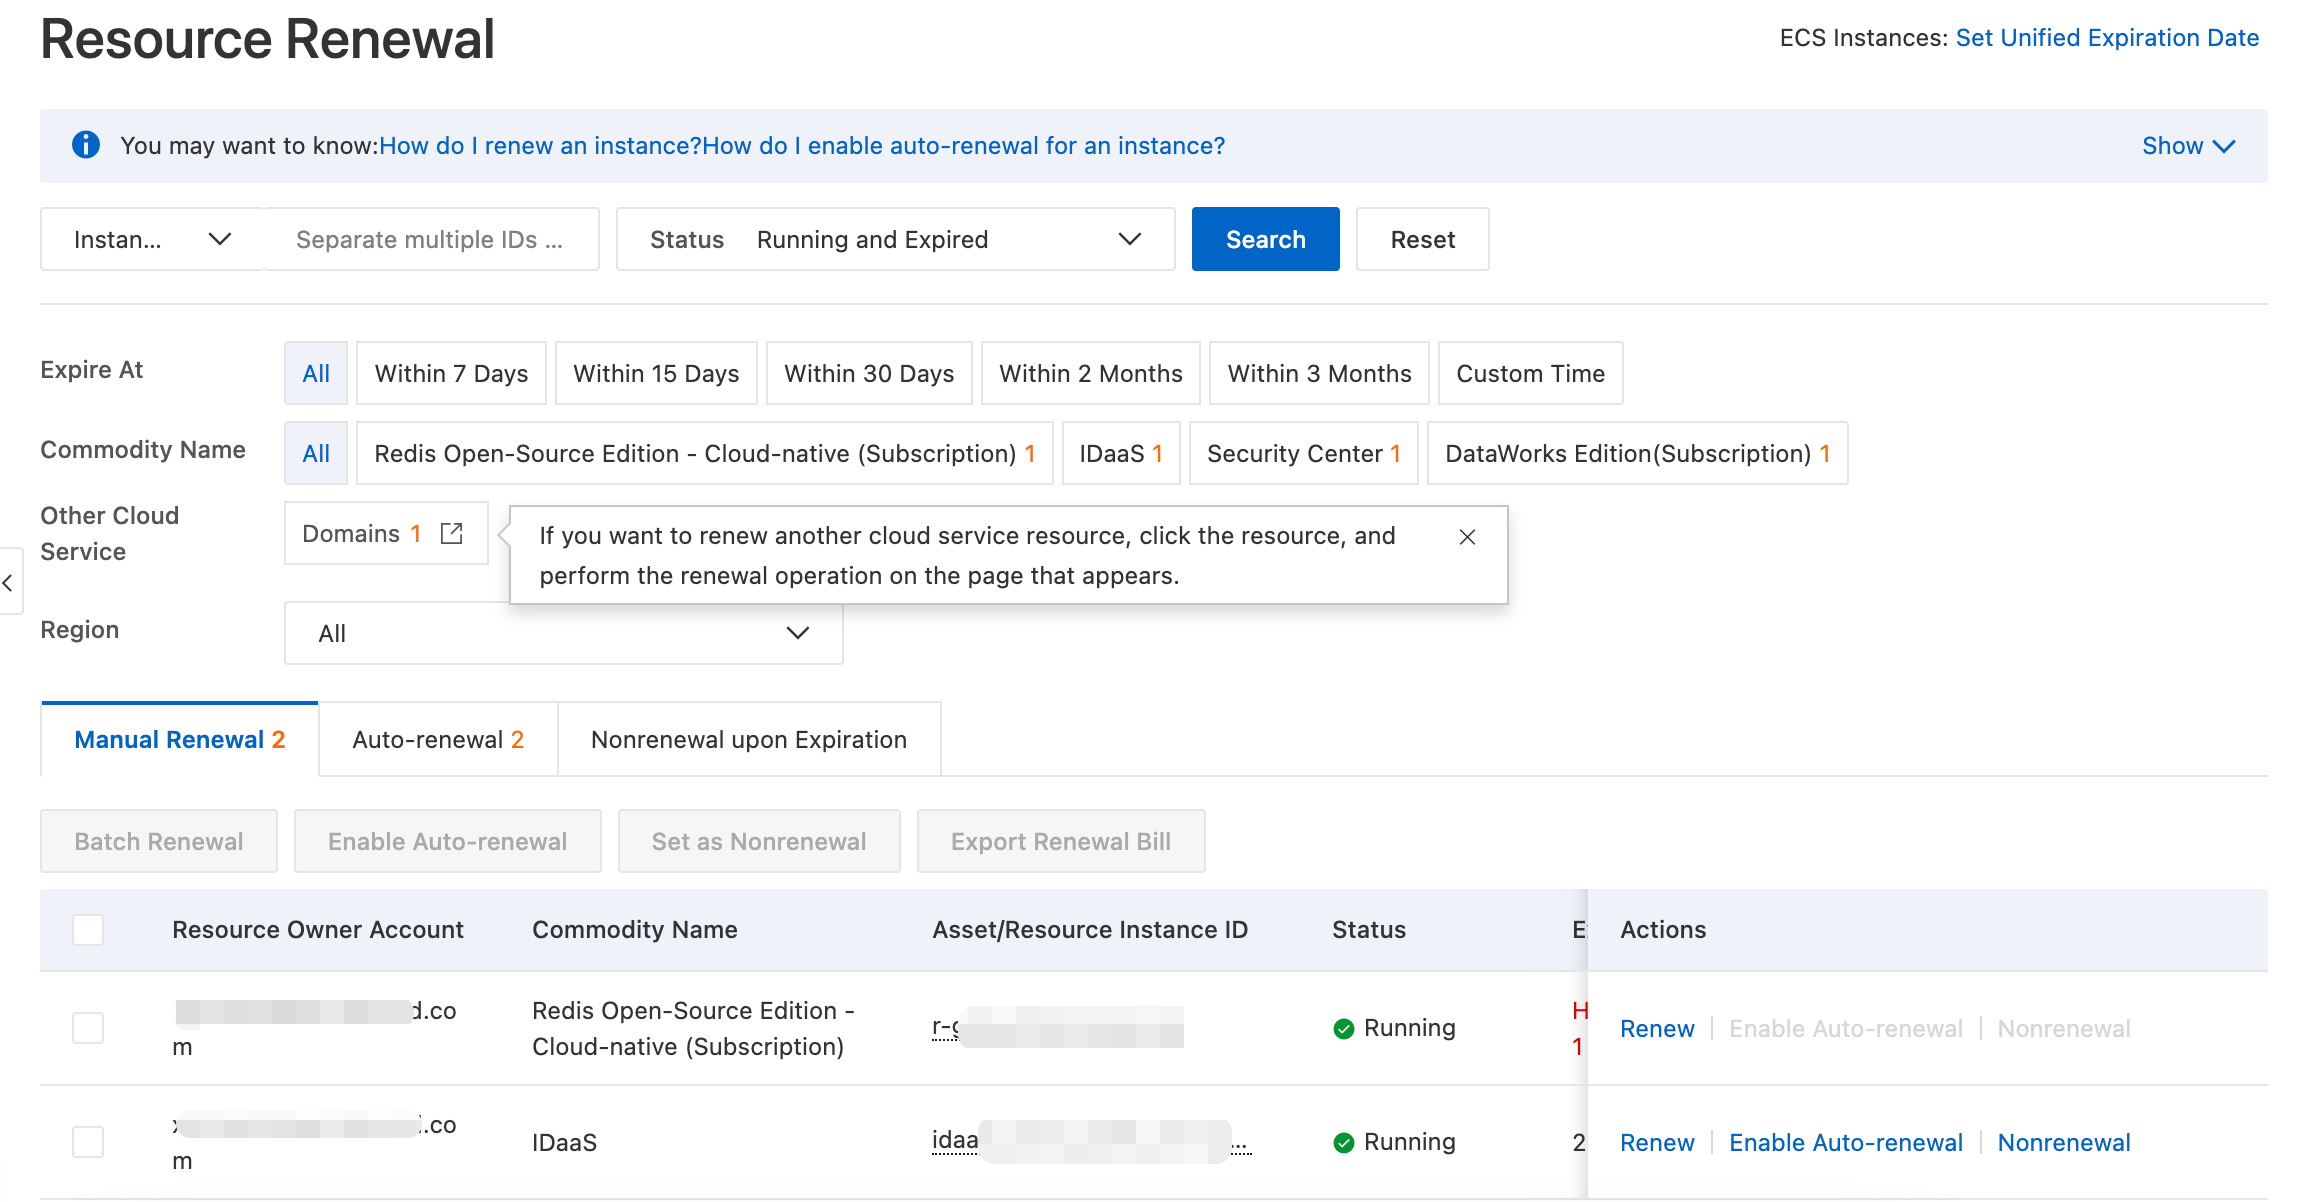Switch to the Manual Renewal tab
The image size is (2314, 1202).
[179, 740]
